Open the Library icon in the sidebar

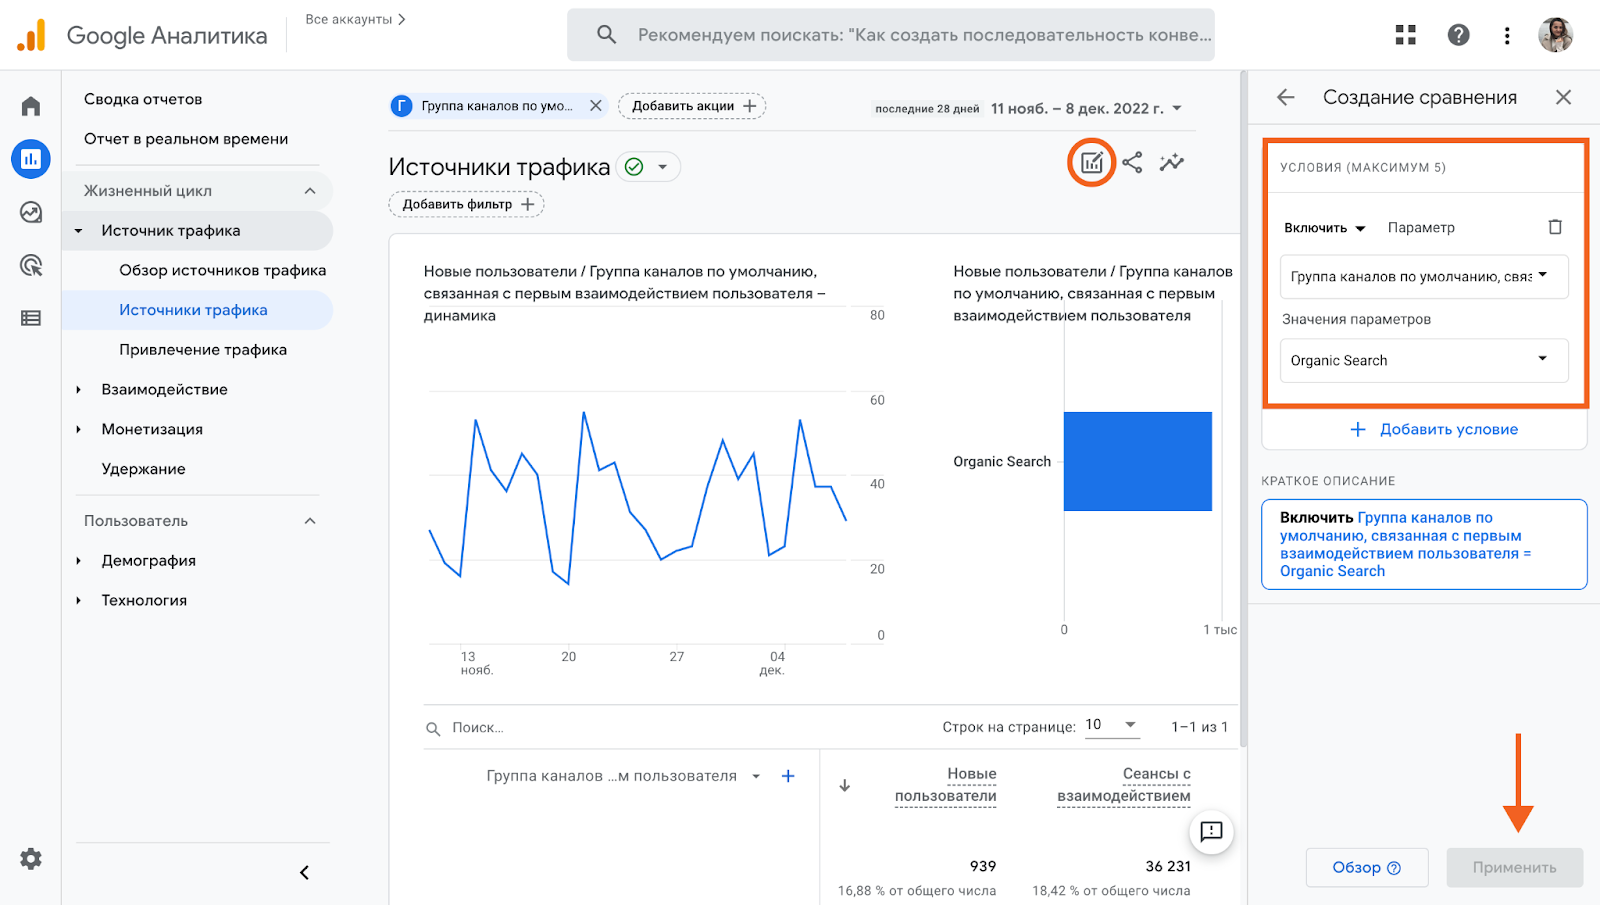click(x=30, y=318)
